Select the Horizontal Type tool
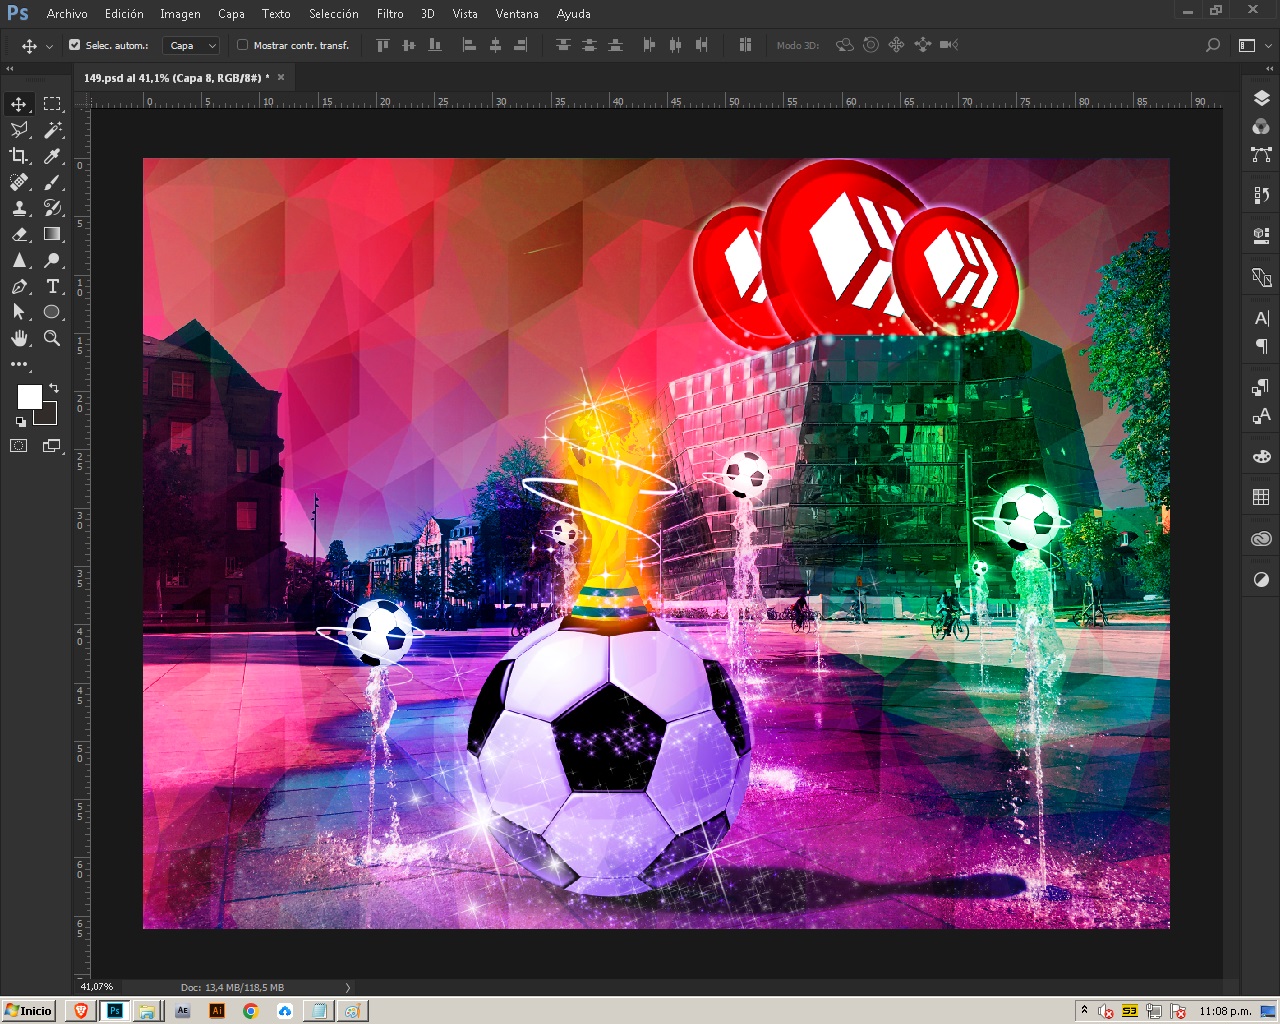The height and width of the screenshot is (1024, 1280). [x=52, y=286]
